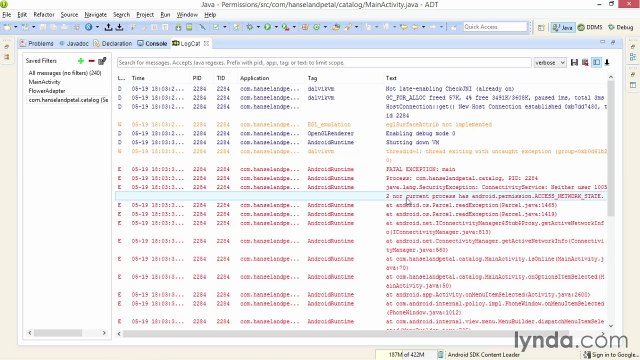Select the 'Shutting down VM' log row
Viewport: 640px width, 360px height.
tap(361, 142)
